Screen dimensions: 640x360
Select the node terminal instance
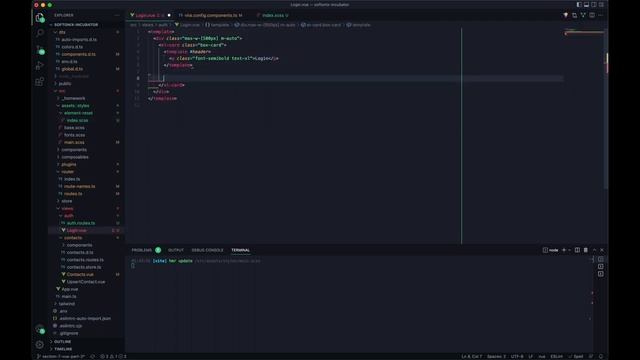(551, 250)
